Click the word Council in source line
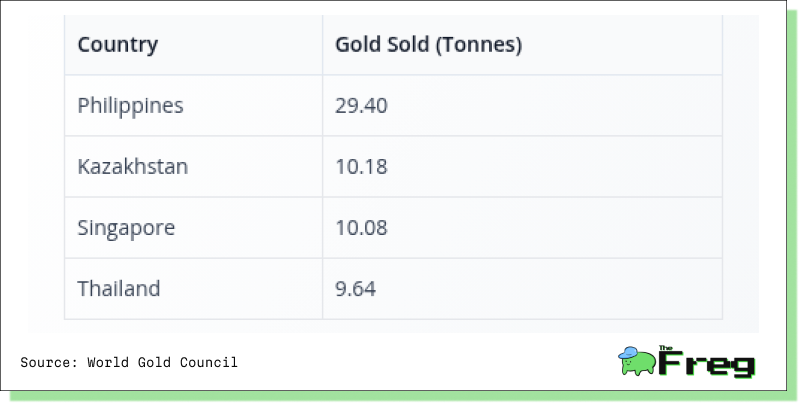The width and height of the screenshot is (799, 403). 209,362
